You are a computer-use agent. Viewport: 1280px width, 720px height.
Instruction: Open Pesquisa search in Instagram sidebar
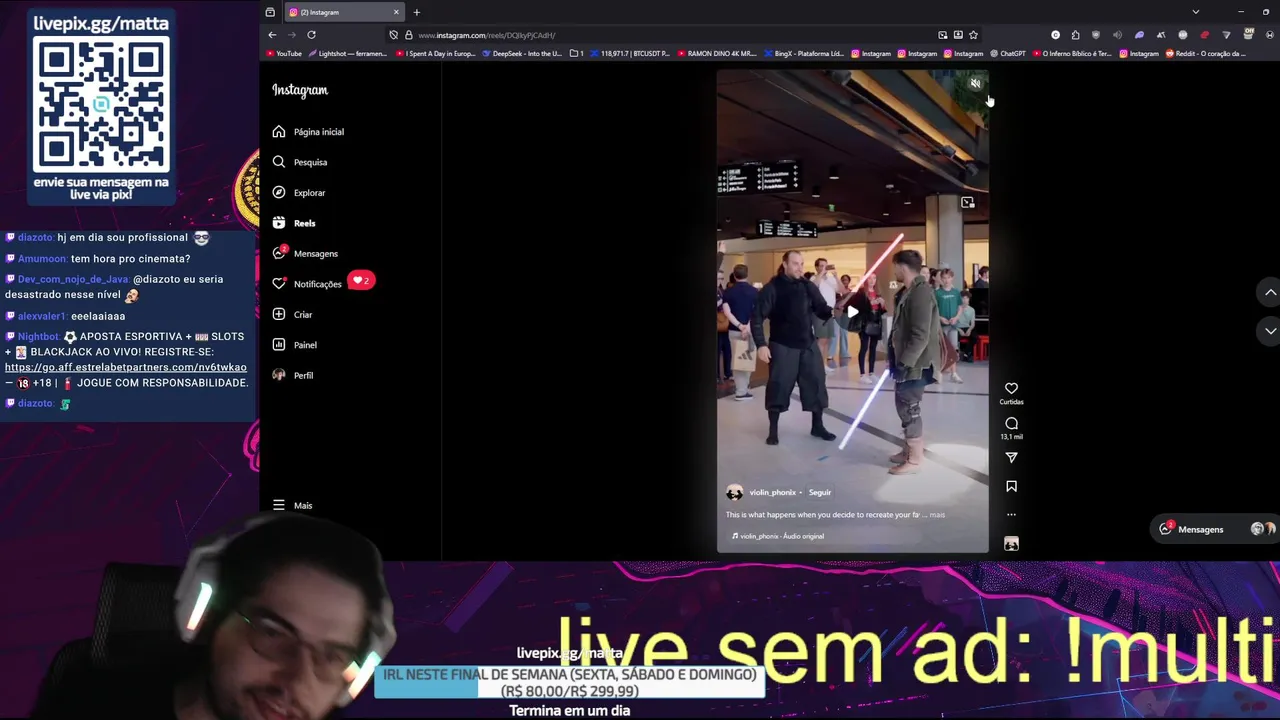(300, 162)
